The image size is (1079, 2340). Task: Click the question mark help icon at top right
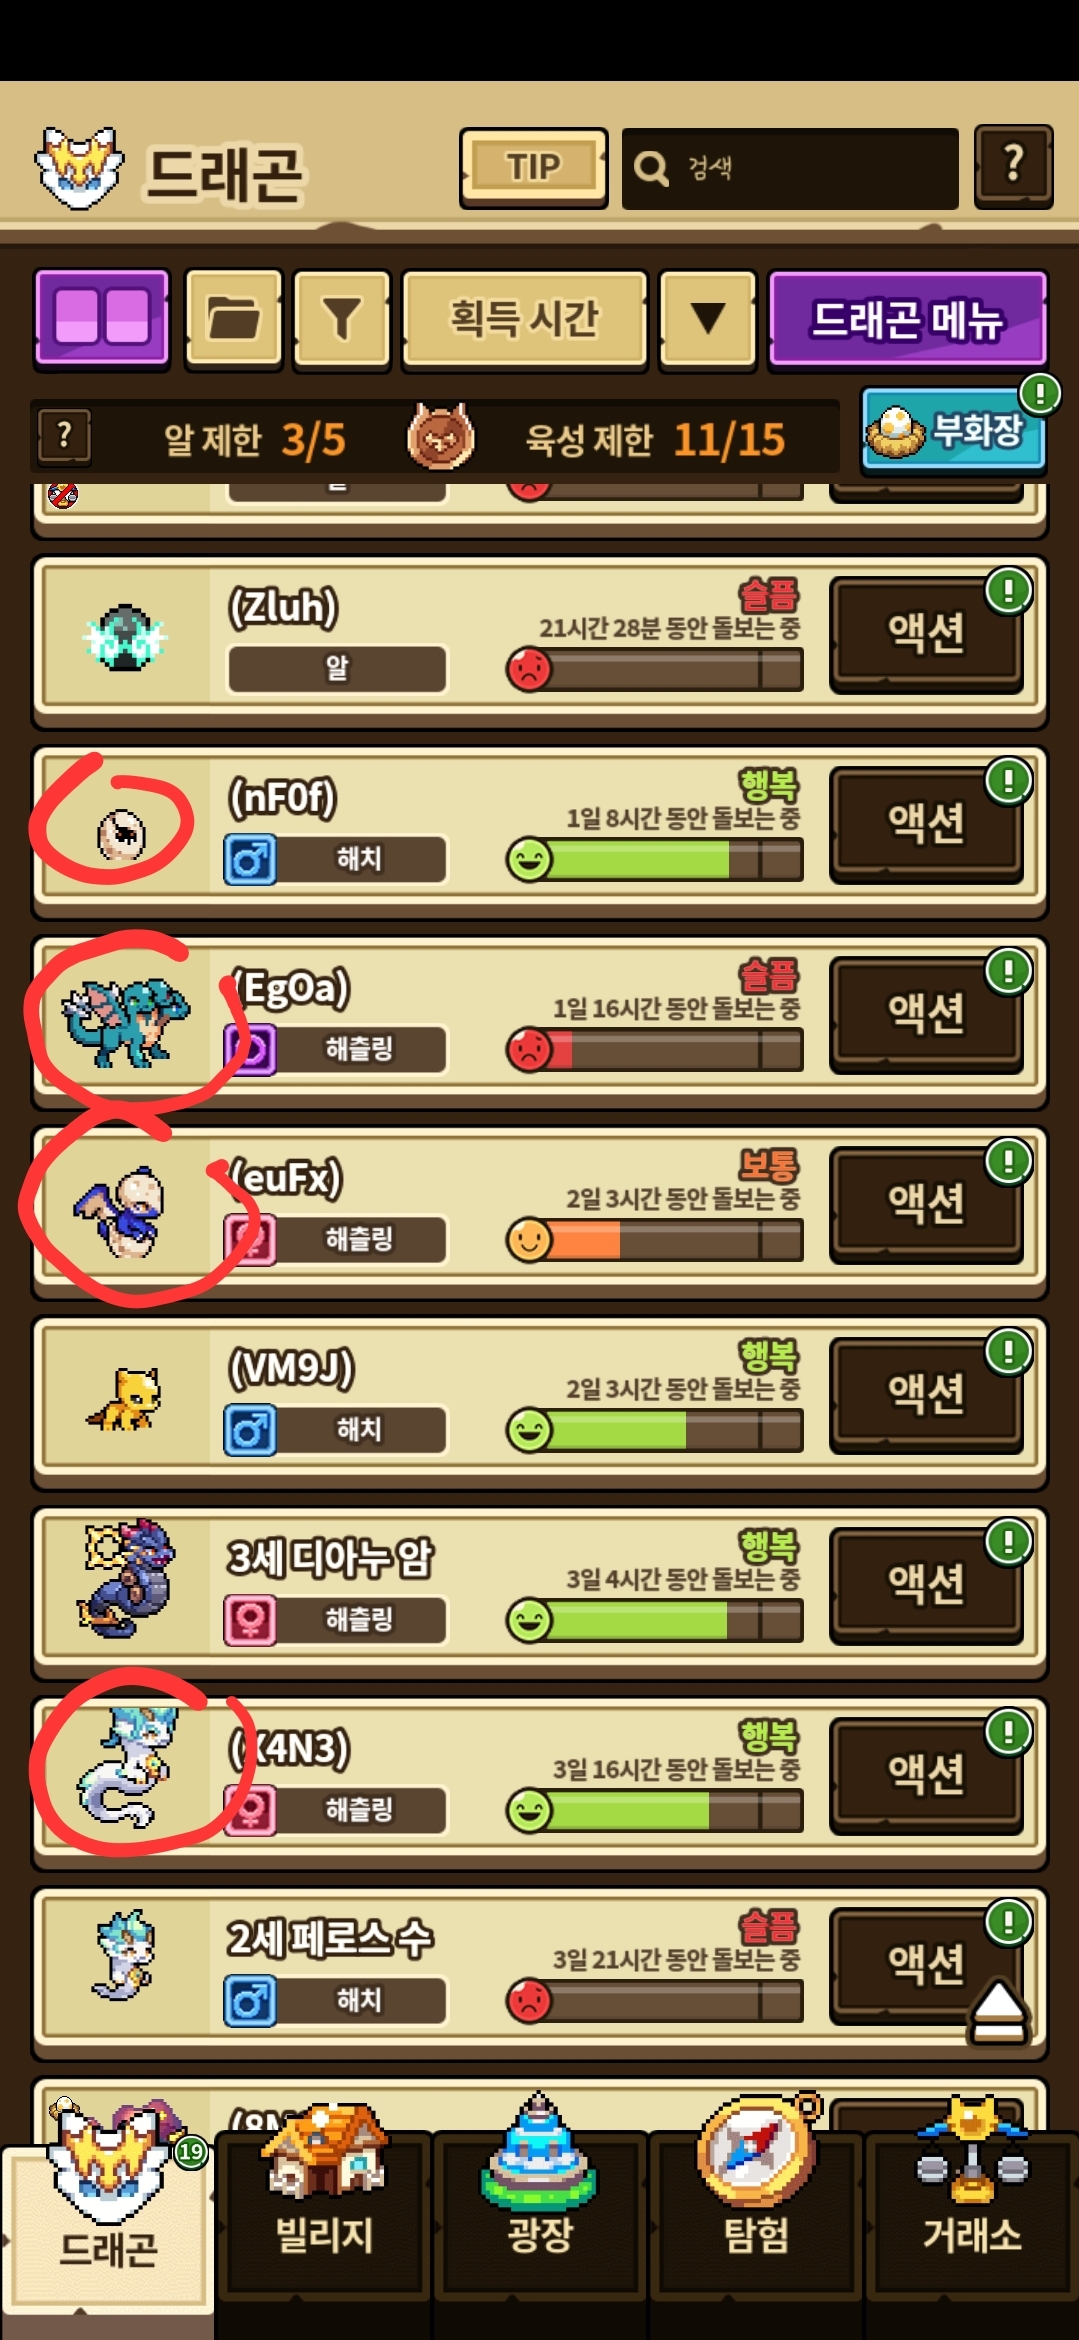1013,165
